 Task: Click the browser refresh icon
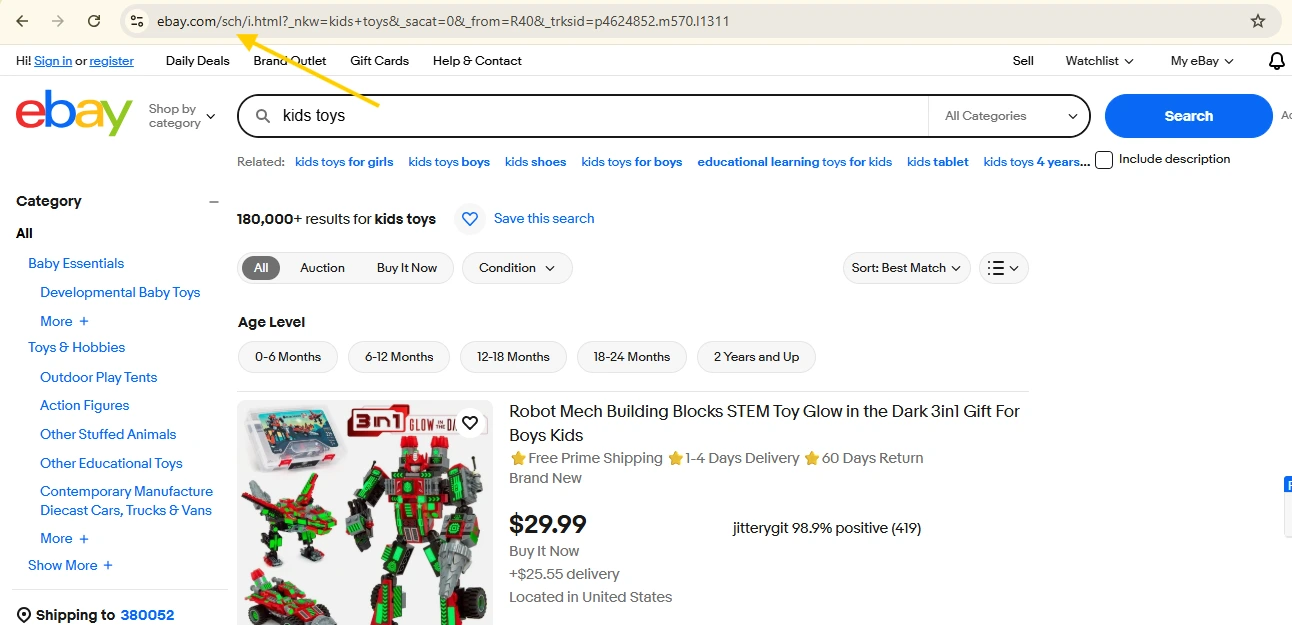pyautogui.click(x=94, y=20)
